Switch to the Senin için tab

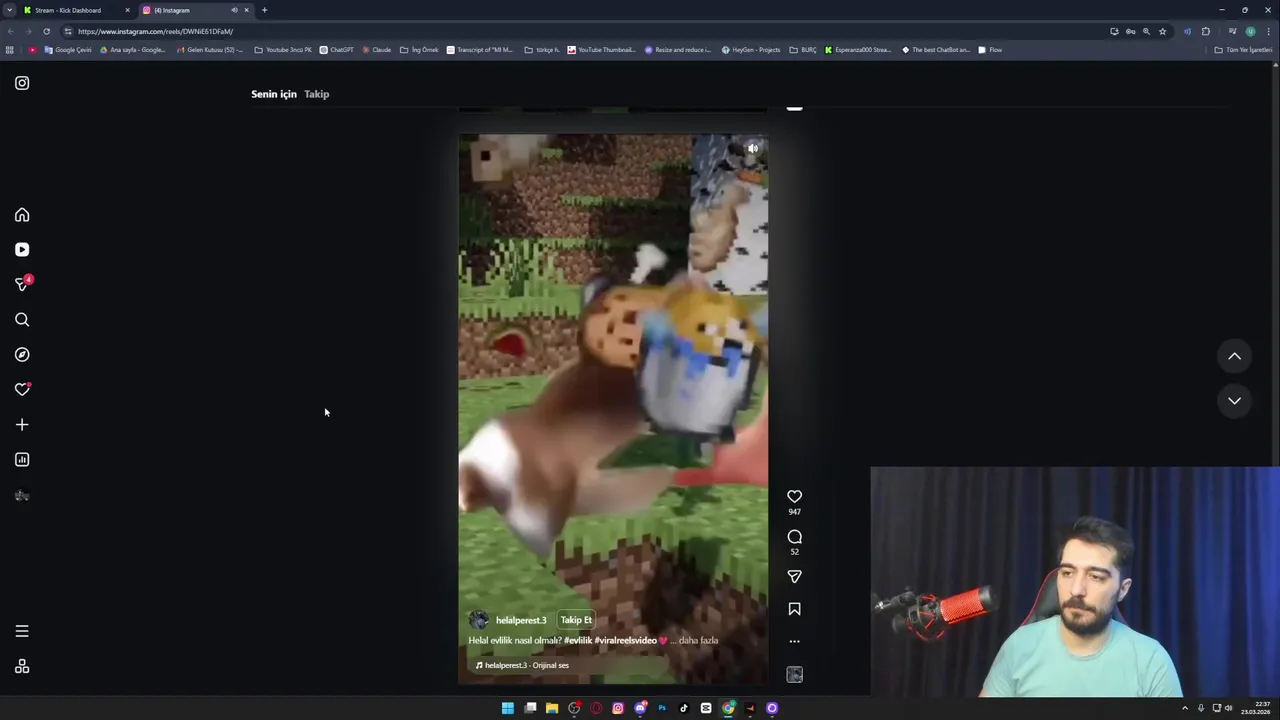274,94
